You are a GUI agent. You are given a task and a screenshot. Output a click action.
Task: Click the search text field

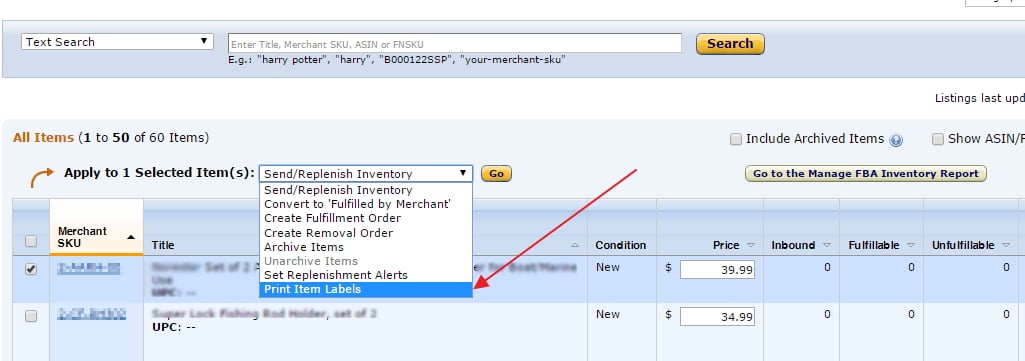[x=454, y=44]
